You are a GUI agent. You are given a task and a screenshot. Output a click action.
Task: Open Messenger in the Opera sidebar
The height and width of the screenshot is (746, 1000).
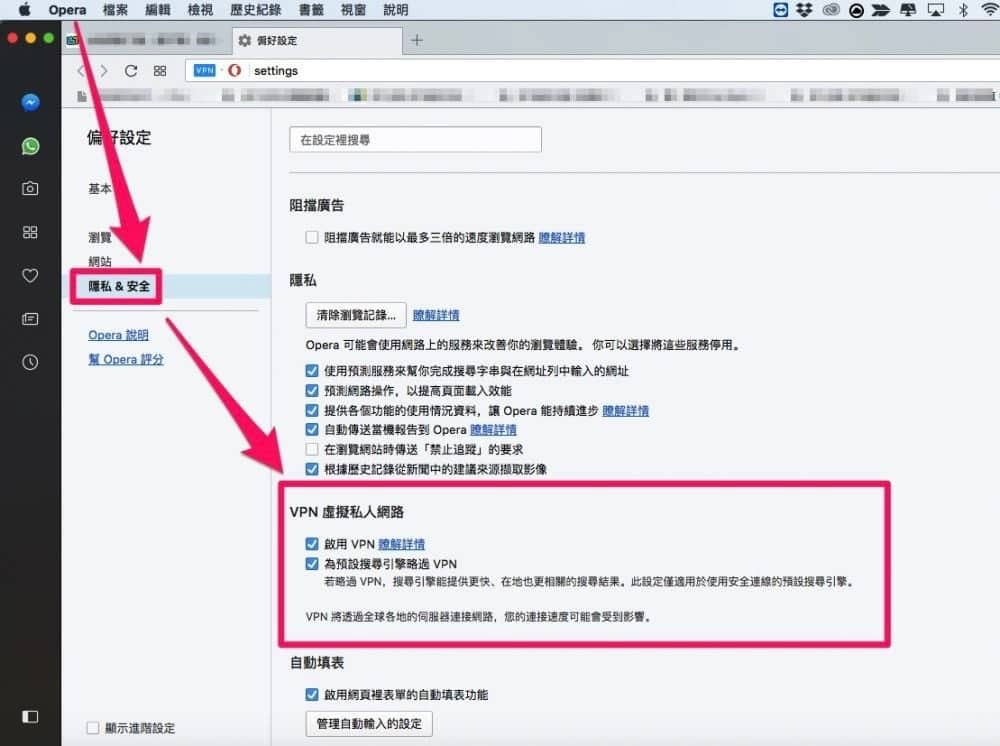(30, 102)
